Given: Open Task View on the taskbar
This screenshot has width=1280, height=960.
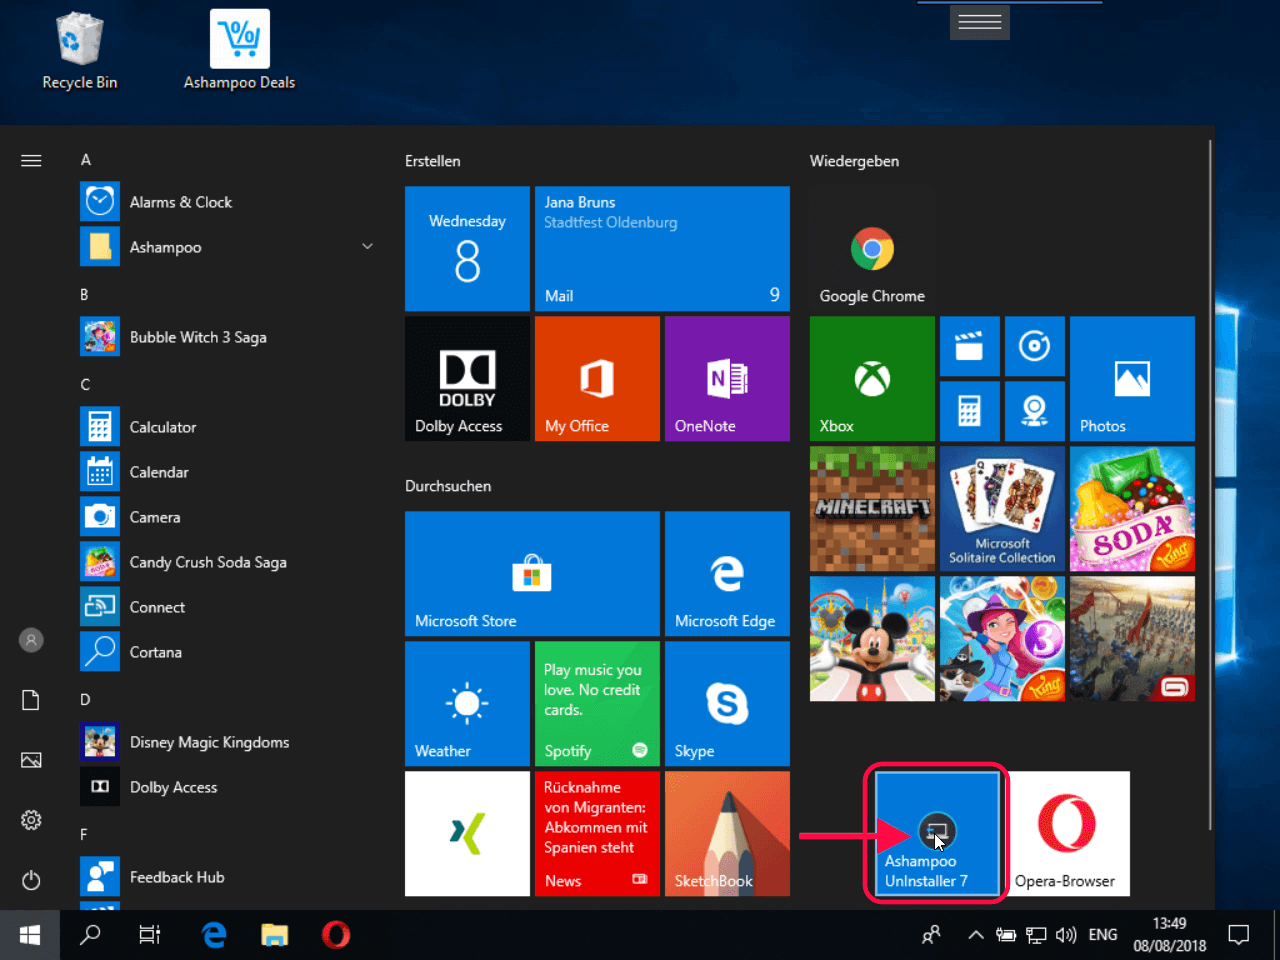Looking at the screenshot, I should 150,935.
